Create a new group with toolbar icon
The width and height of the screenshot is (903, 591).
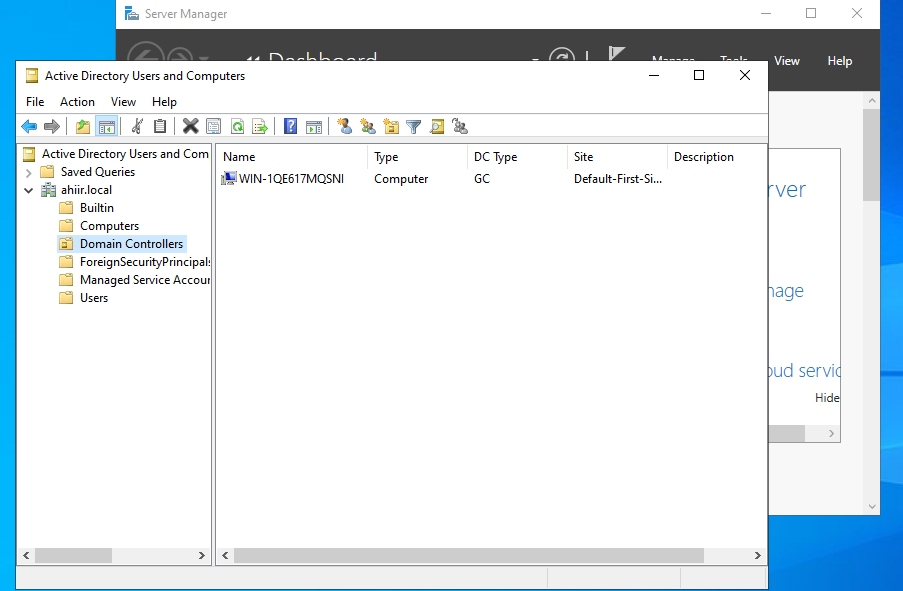[367, 126]
